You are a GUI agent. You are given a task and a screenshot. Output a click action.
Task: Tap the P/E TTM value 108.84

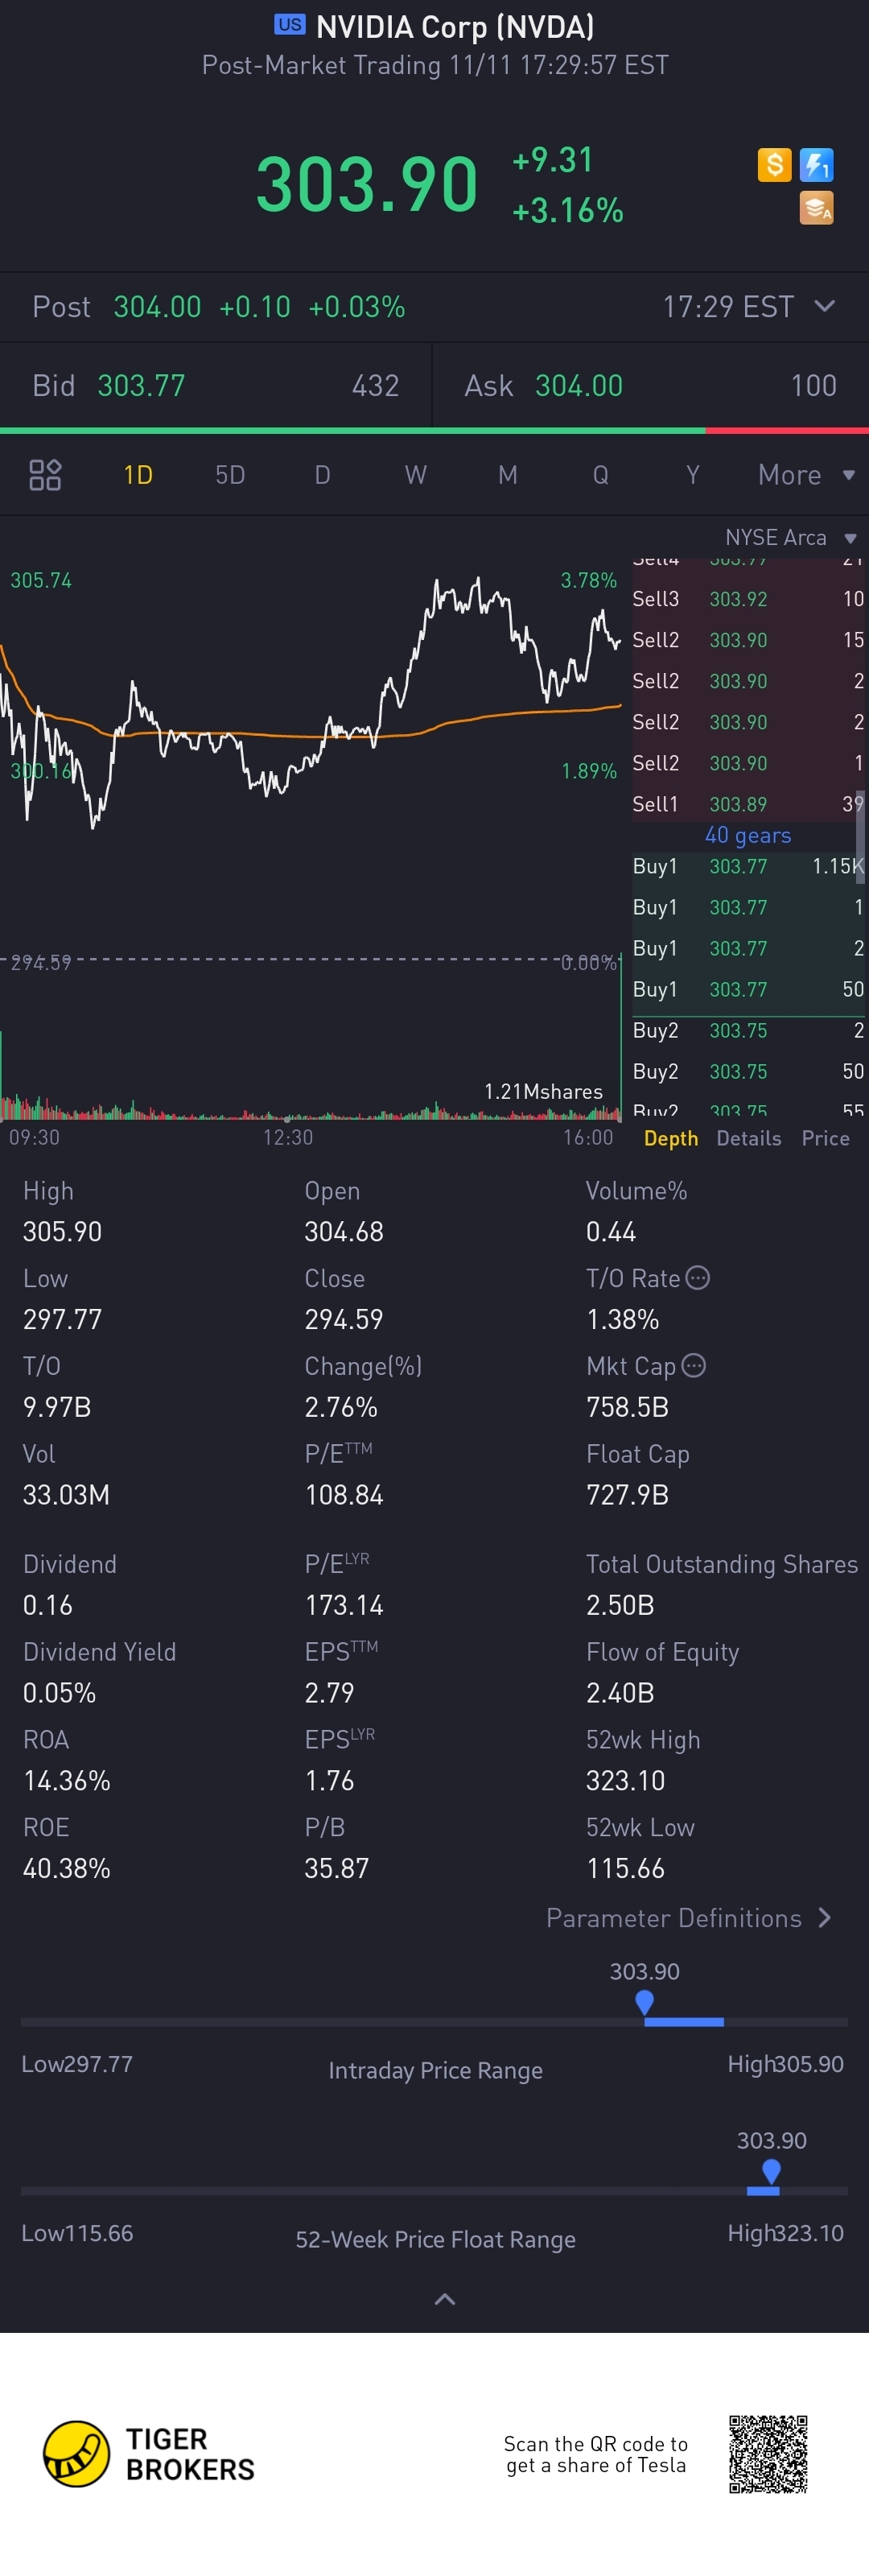[344, 1495]
